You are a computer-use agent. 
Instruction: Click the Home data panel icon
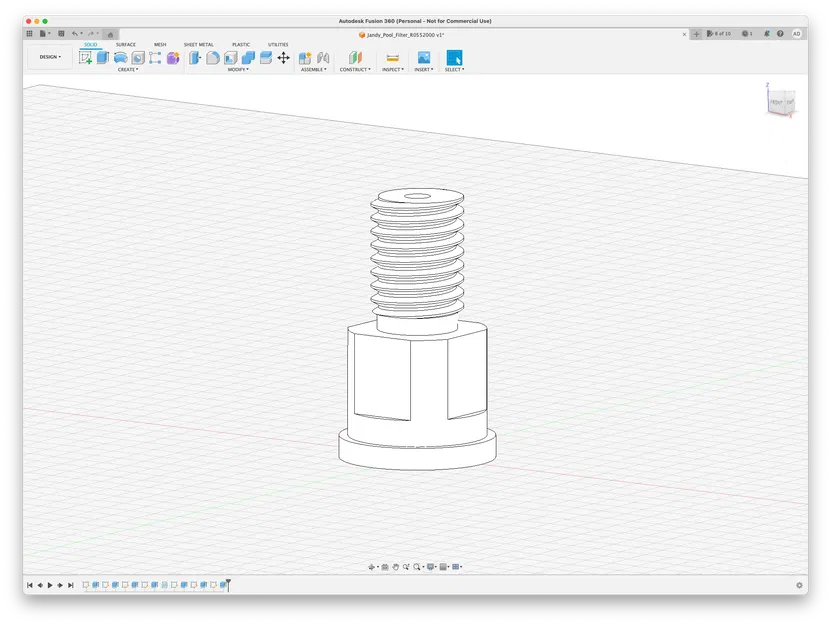tap(110, 34)
